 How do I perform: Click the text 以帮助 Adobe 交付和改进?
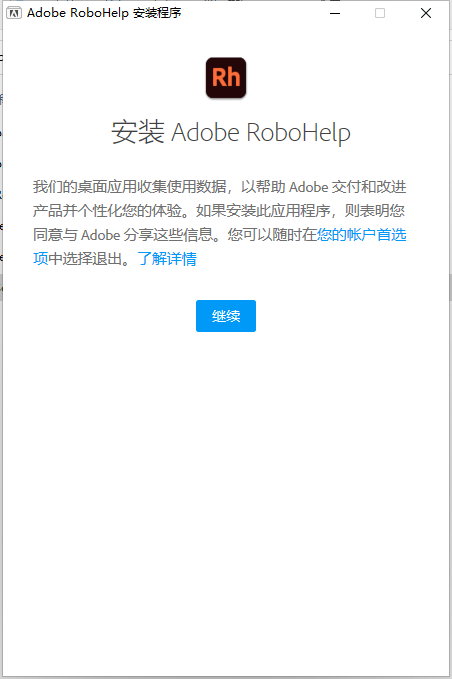point(324,187)
